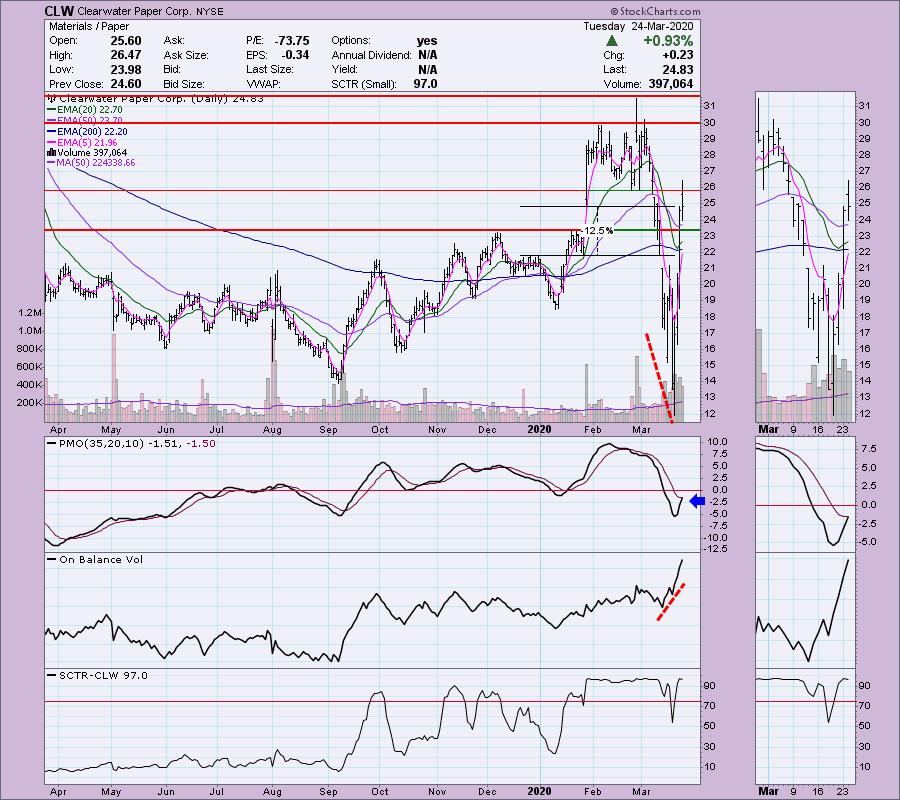The height and width of the screenshot is (800, 900).
Task: Select the Open value 25.60
Action: tap(126, 41)
